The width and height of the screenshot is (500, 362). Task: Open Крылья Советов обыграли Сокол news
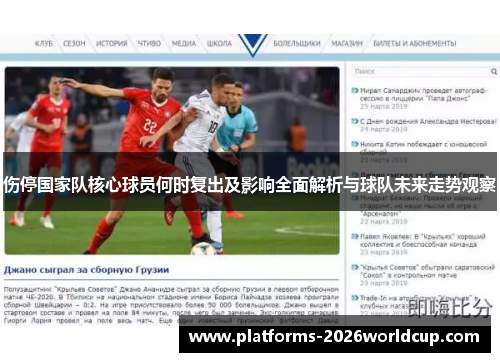click(427, 271)
